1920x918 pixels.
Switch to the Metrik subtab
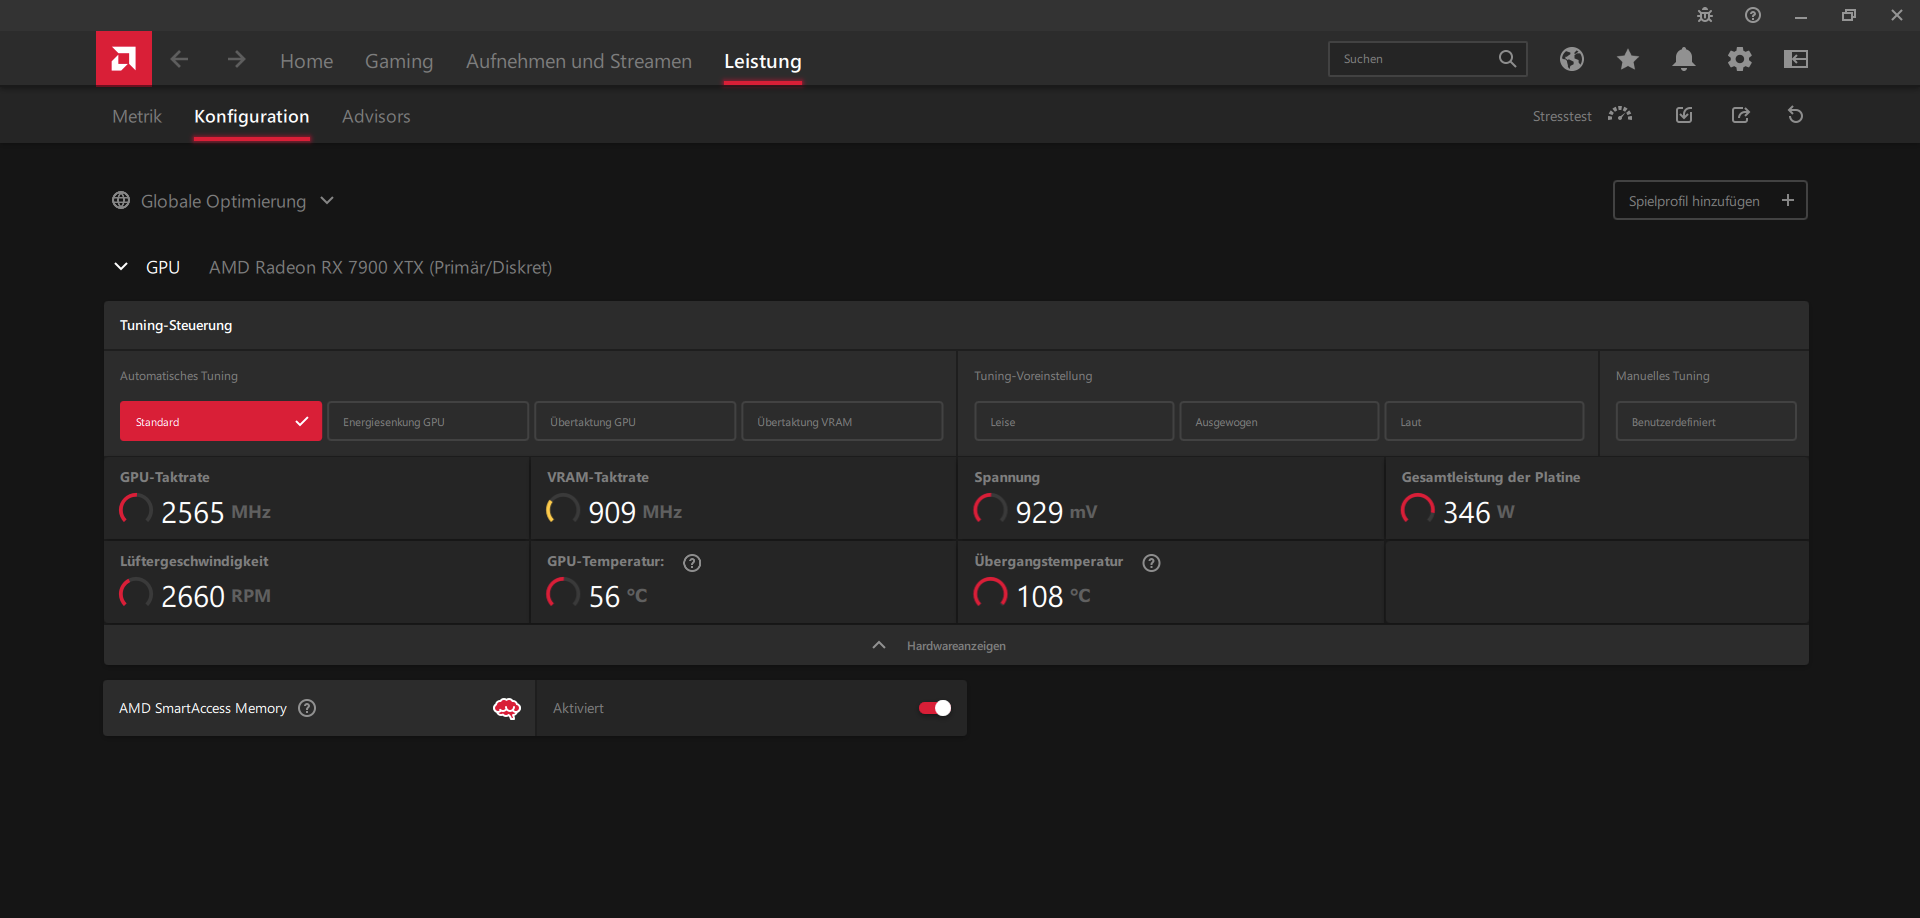(137, 116)
